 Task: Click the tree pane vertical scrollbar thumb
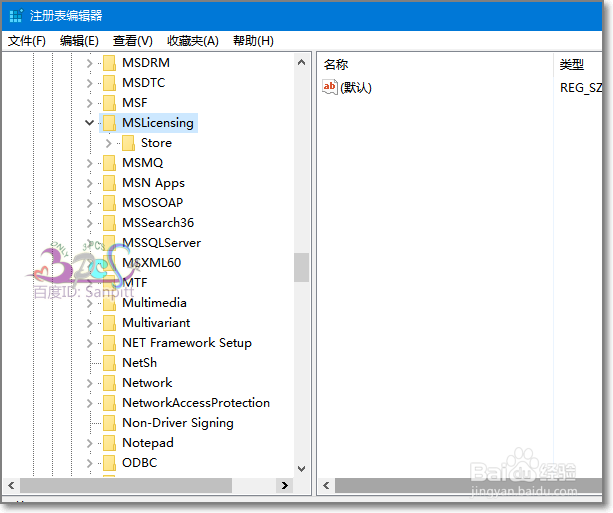(301, 267)
